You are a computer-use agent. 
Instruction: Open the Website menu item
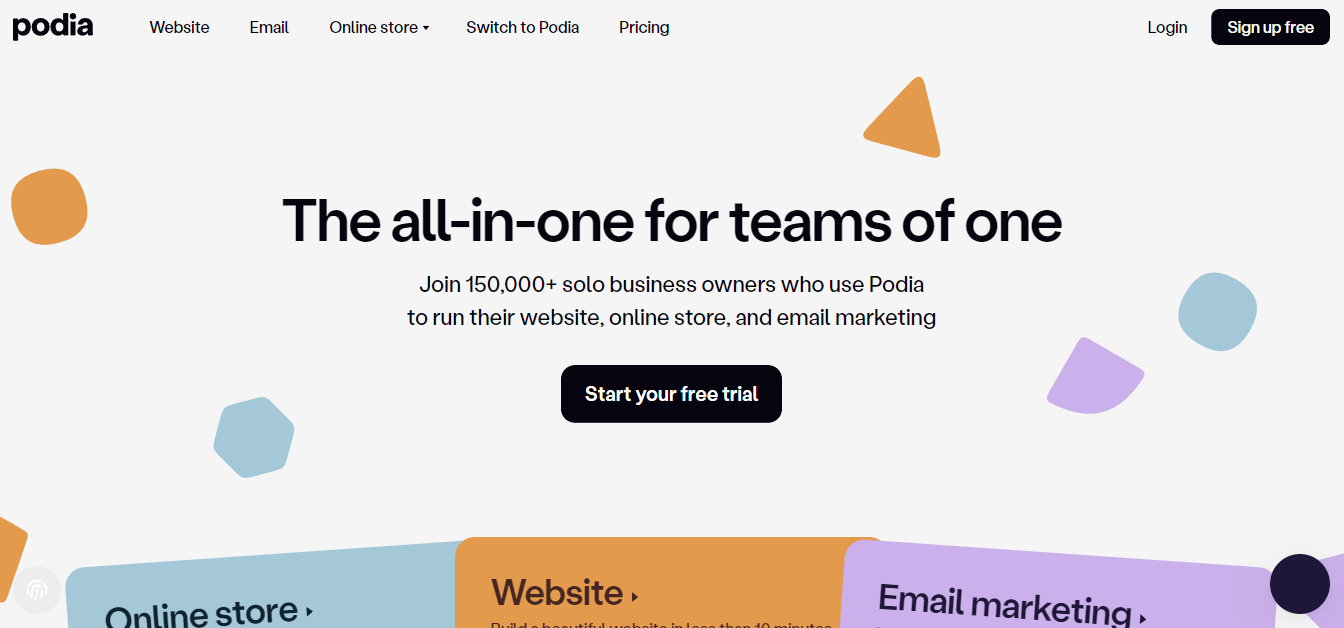[x=180, y=27]
